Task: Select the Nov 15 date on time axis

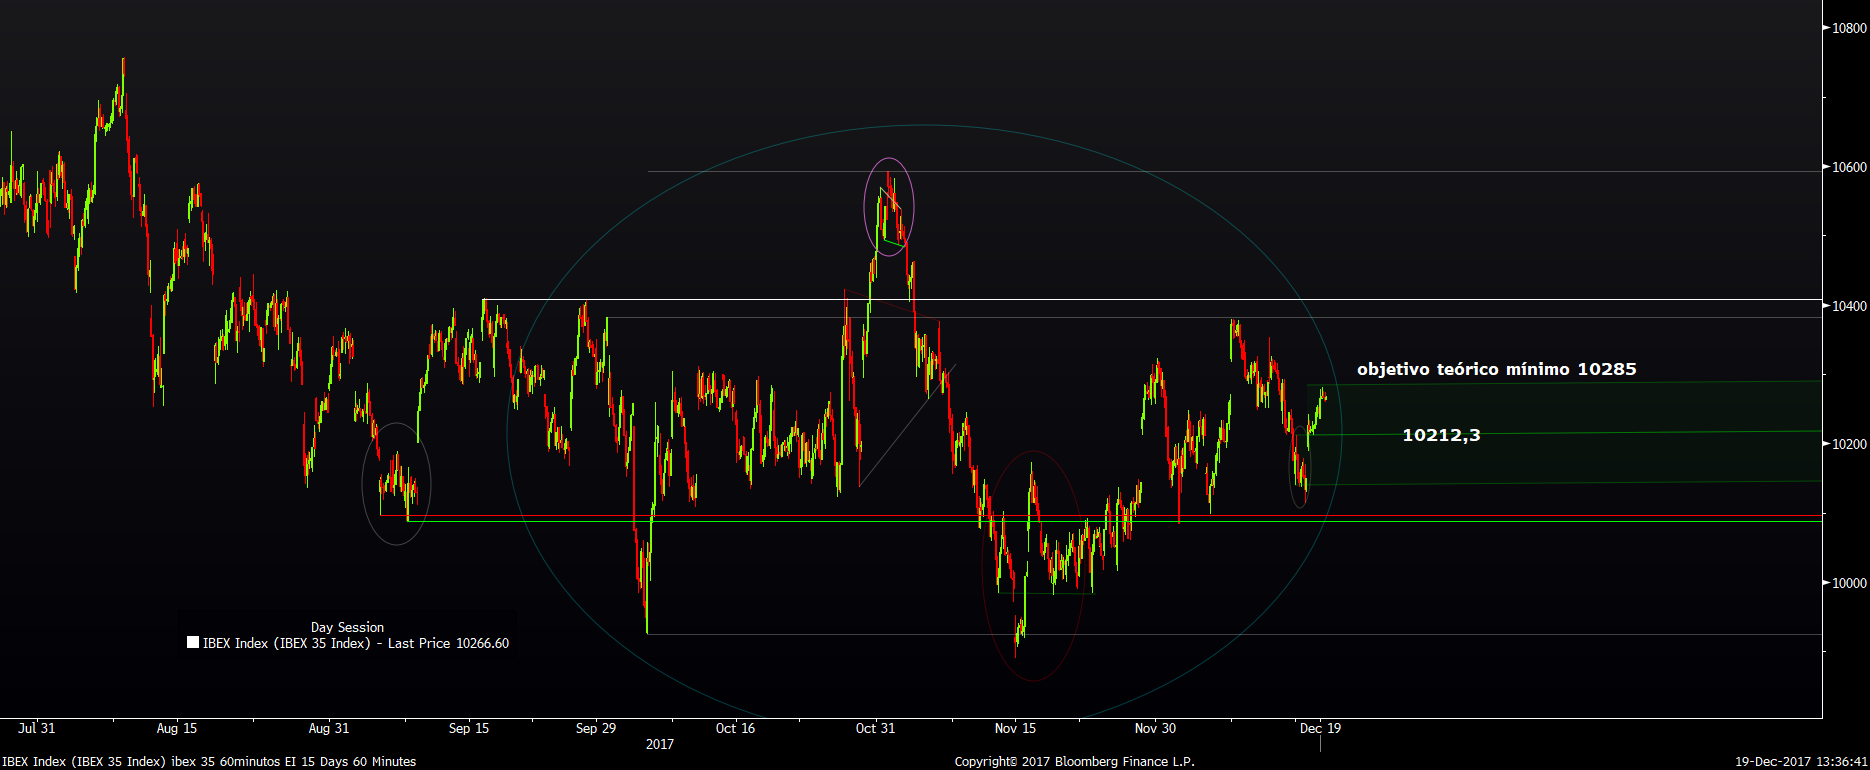Action: click(x=1015, y=728)
